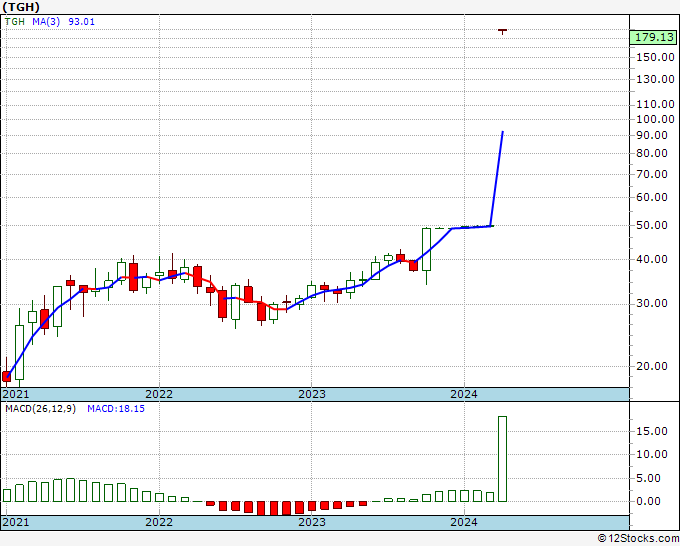Click the 30.00 price axis label

tap(652, 303)
